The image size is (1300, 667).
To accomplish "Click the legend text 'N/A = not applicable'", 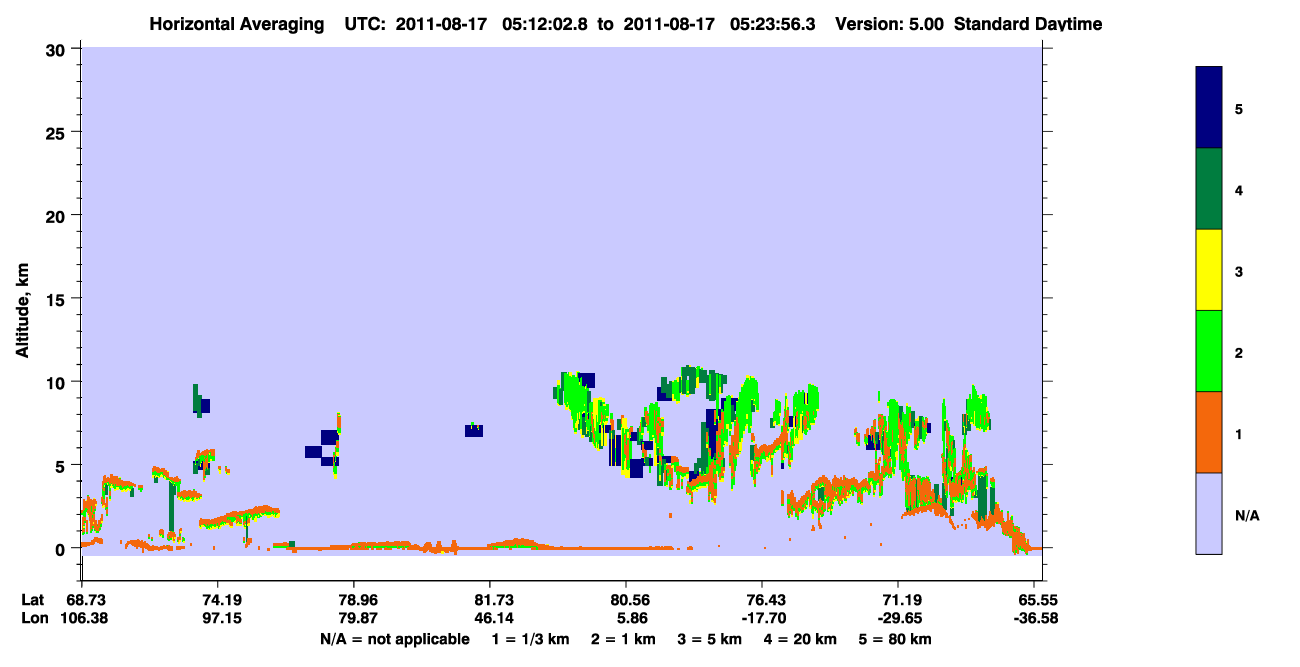I will 394,639.
